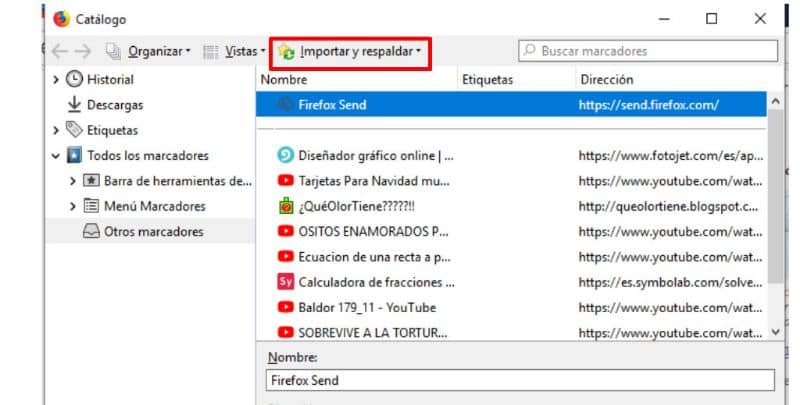Expand the Historial tree node
This screenshot has width=800, height=405.
[56, 80]
